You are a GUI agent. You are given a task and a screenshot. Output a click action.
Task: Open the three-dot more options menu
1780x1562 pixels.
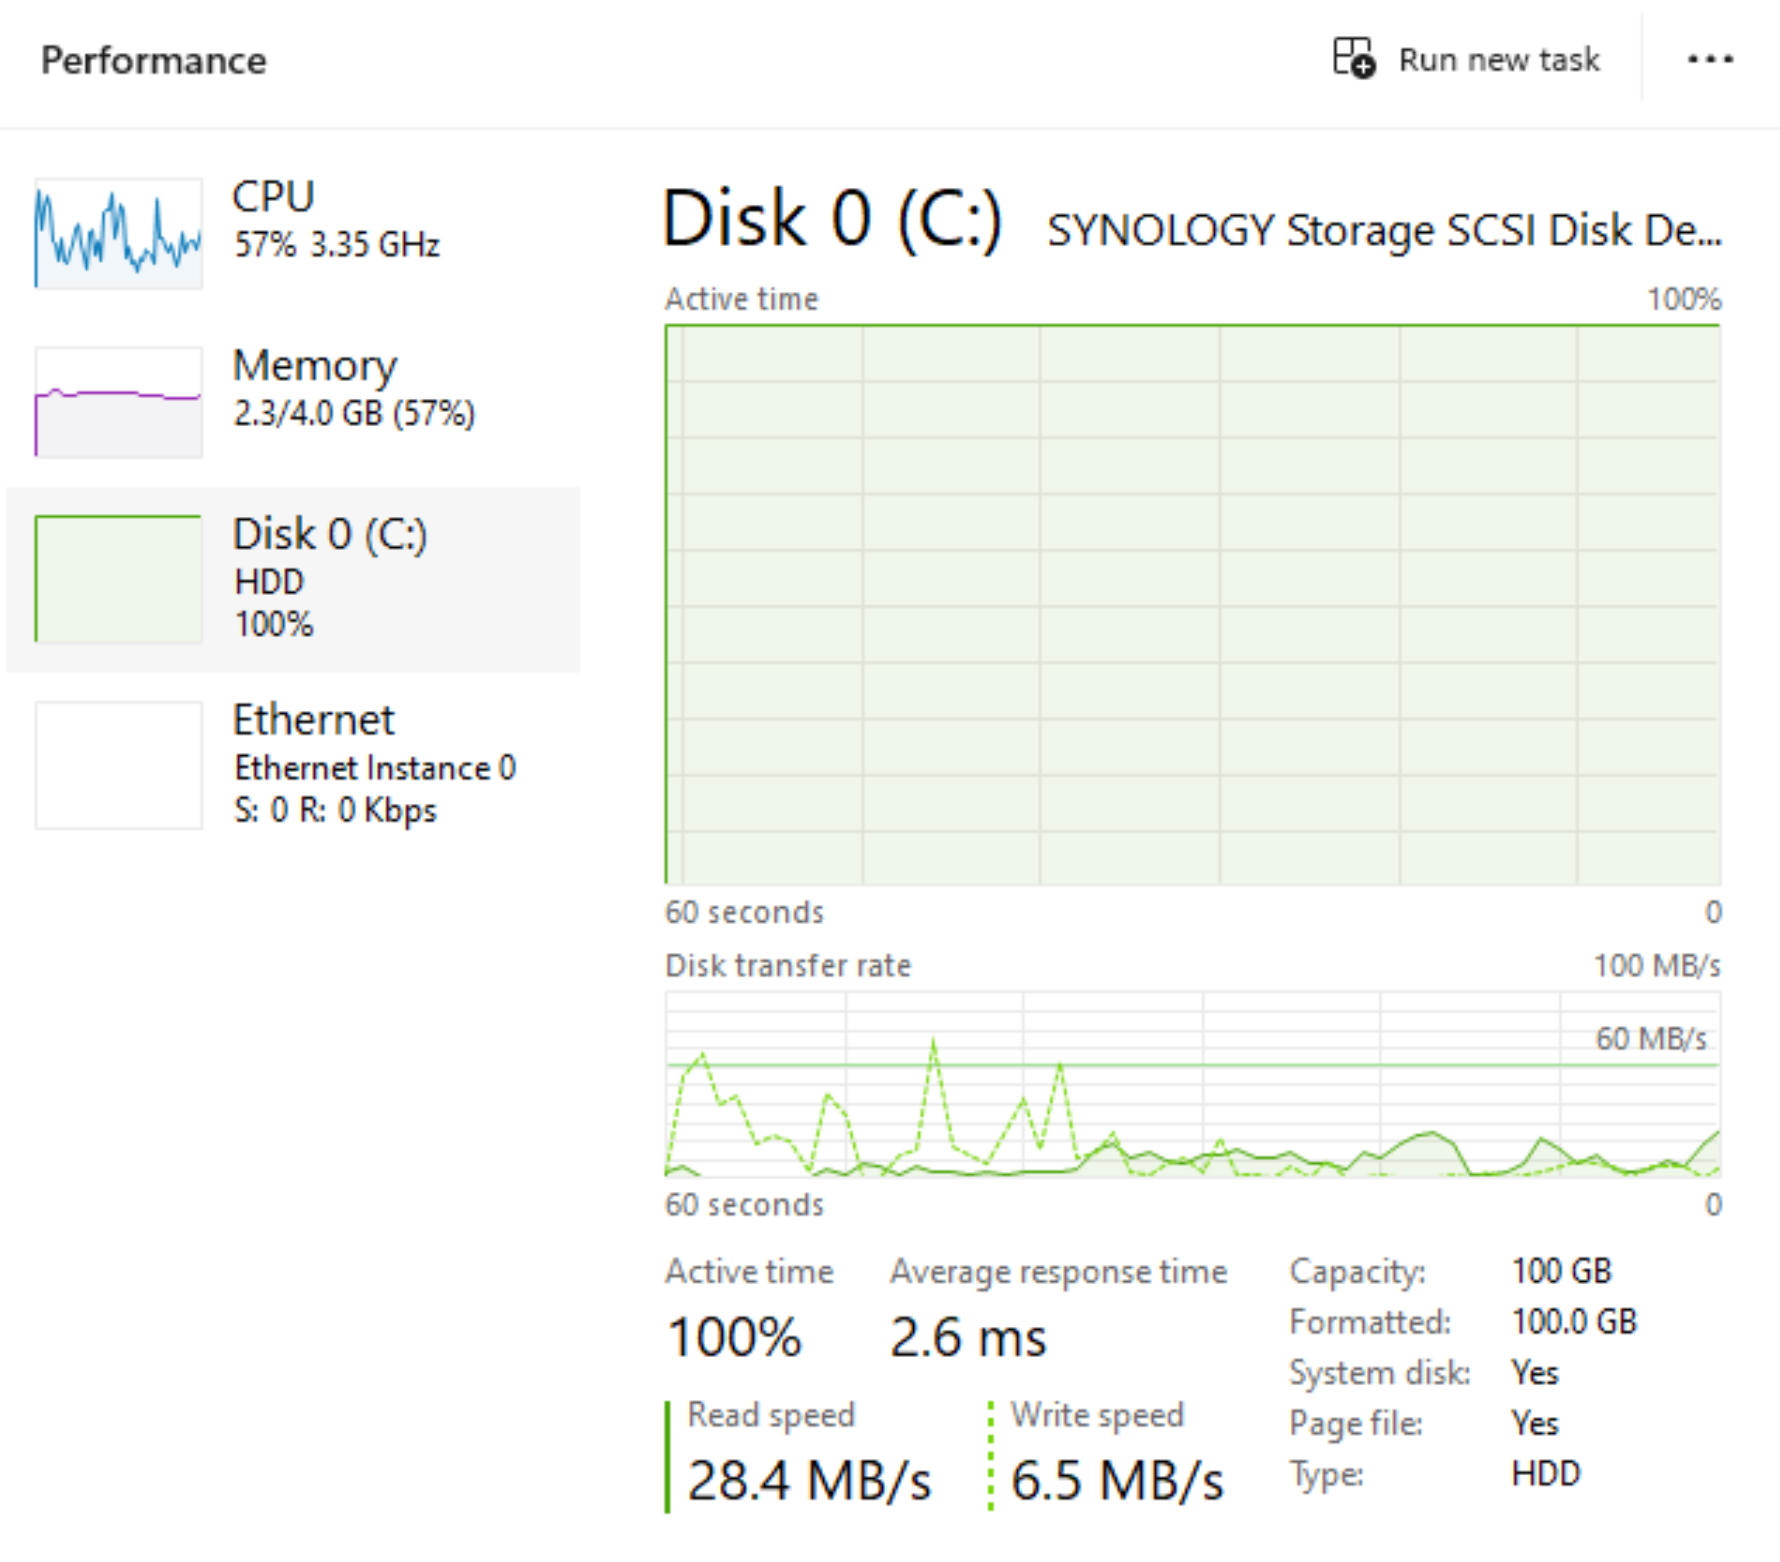point(1710,59)
